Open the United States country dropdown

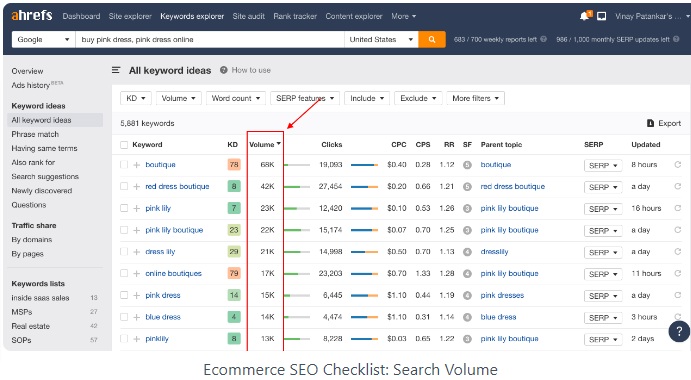click(381, 40)
